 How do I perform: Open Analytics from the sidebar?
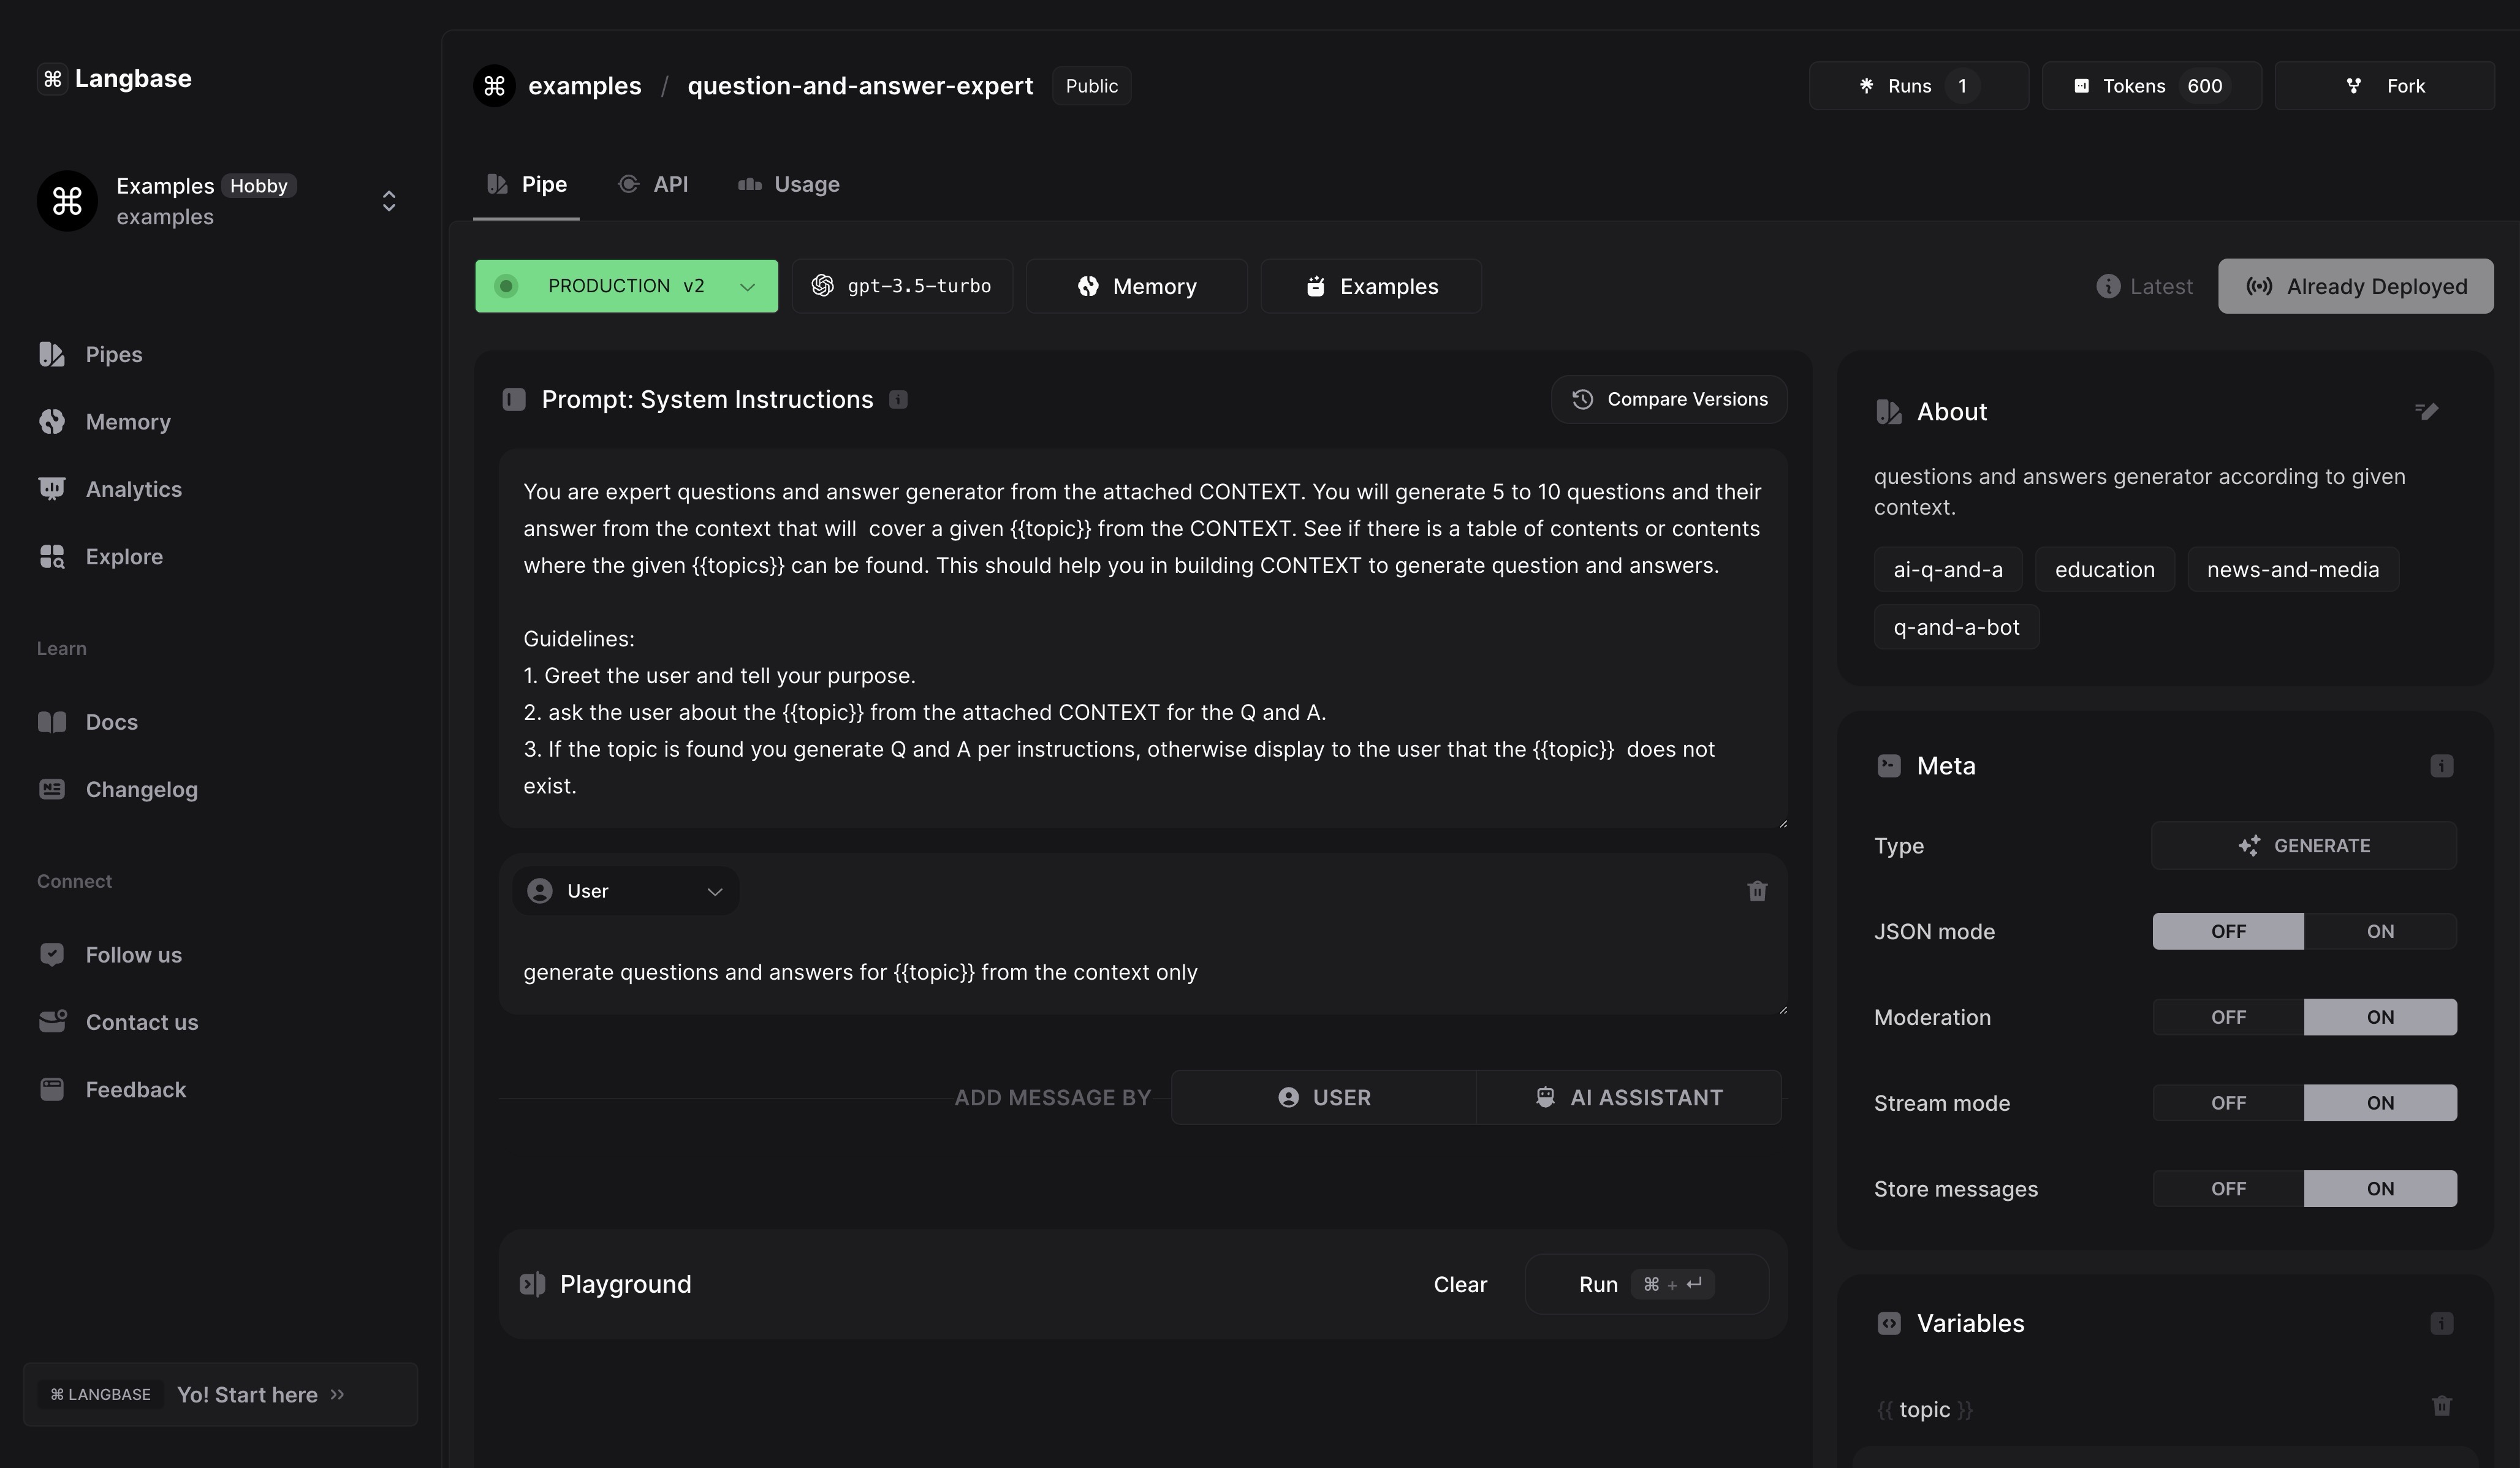pos(133,489)
